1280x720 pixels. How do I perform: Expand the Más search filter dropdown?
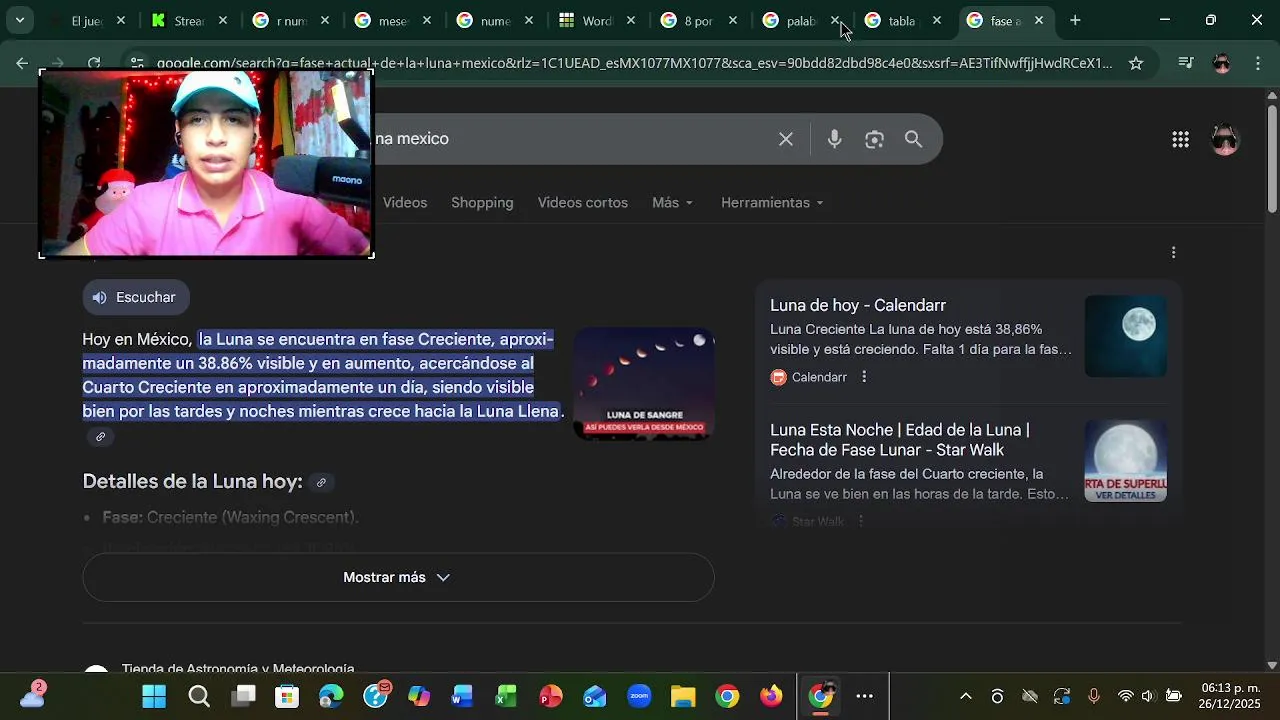point(672,202)
